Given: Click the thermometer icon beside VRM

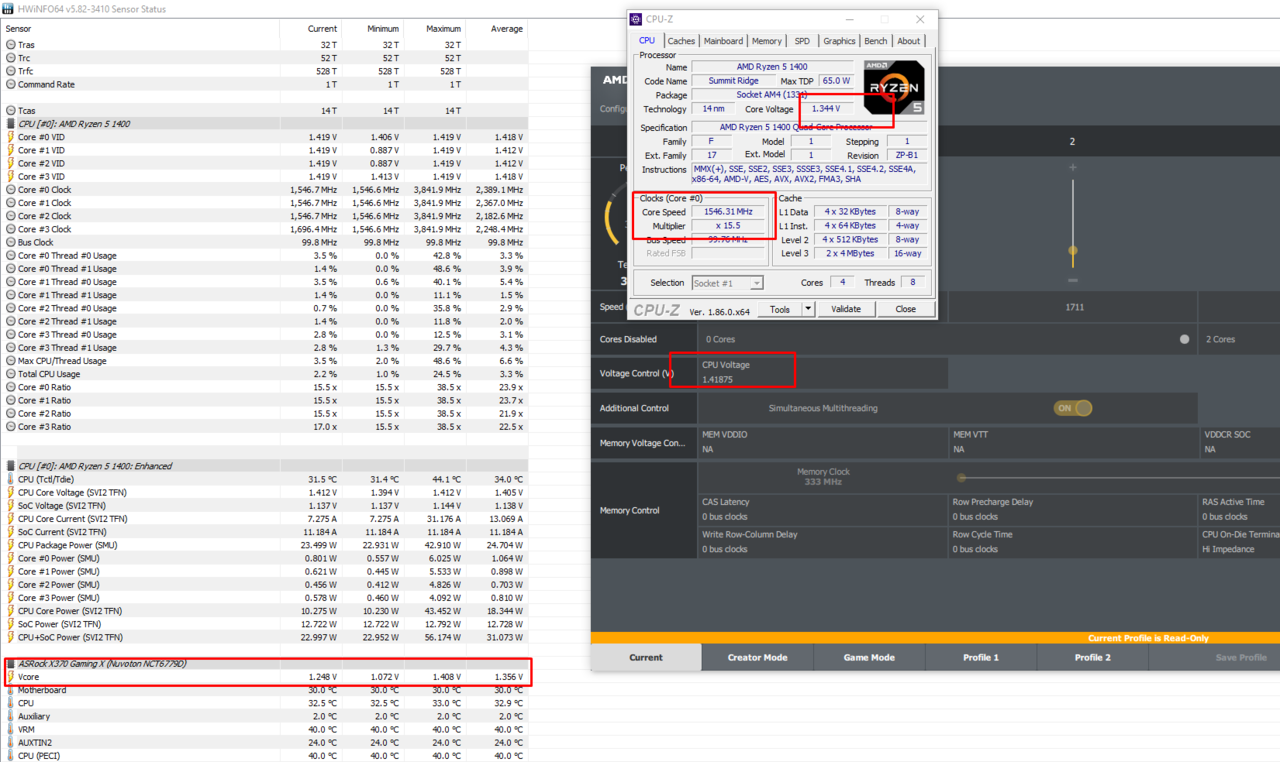Looking at the screenshot, I should (x=11, y=729).
